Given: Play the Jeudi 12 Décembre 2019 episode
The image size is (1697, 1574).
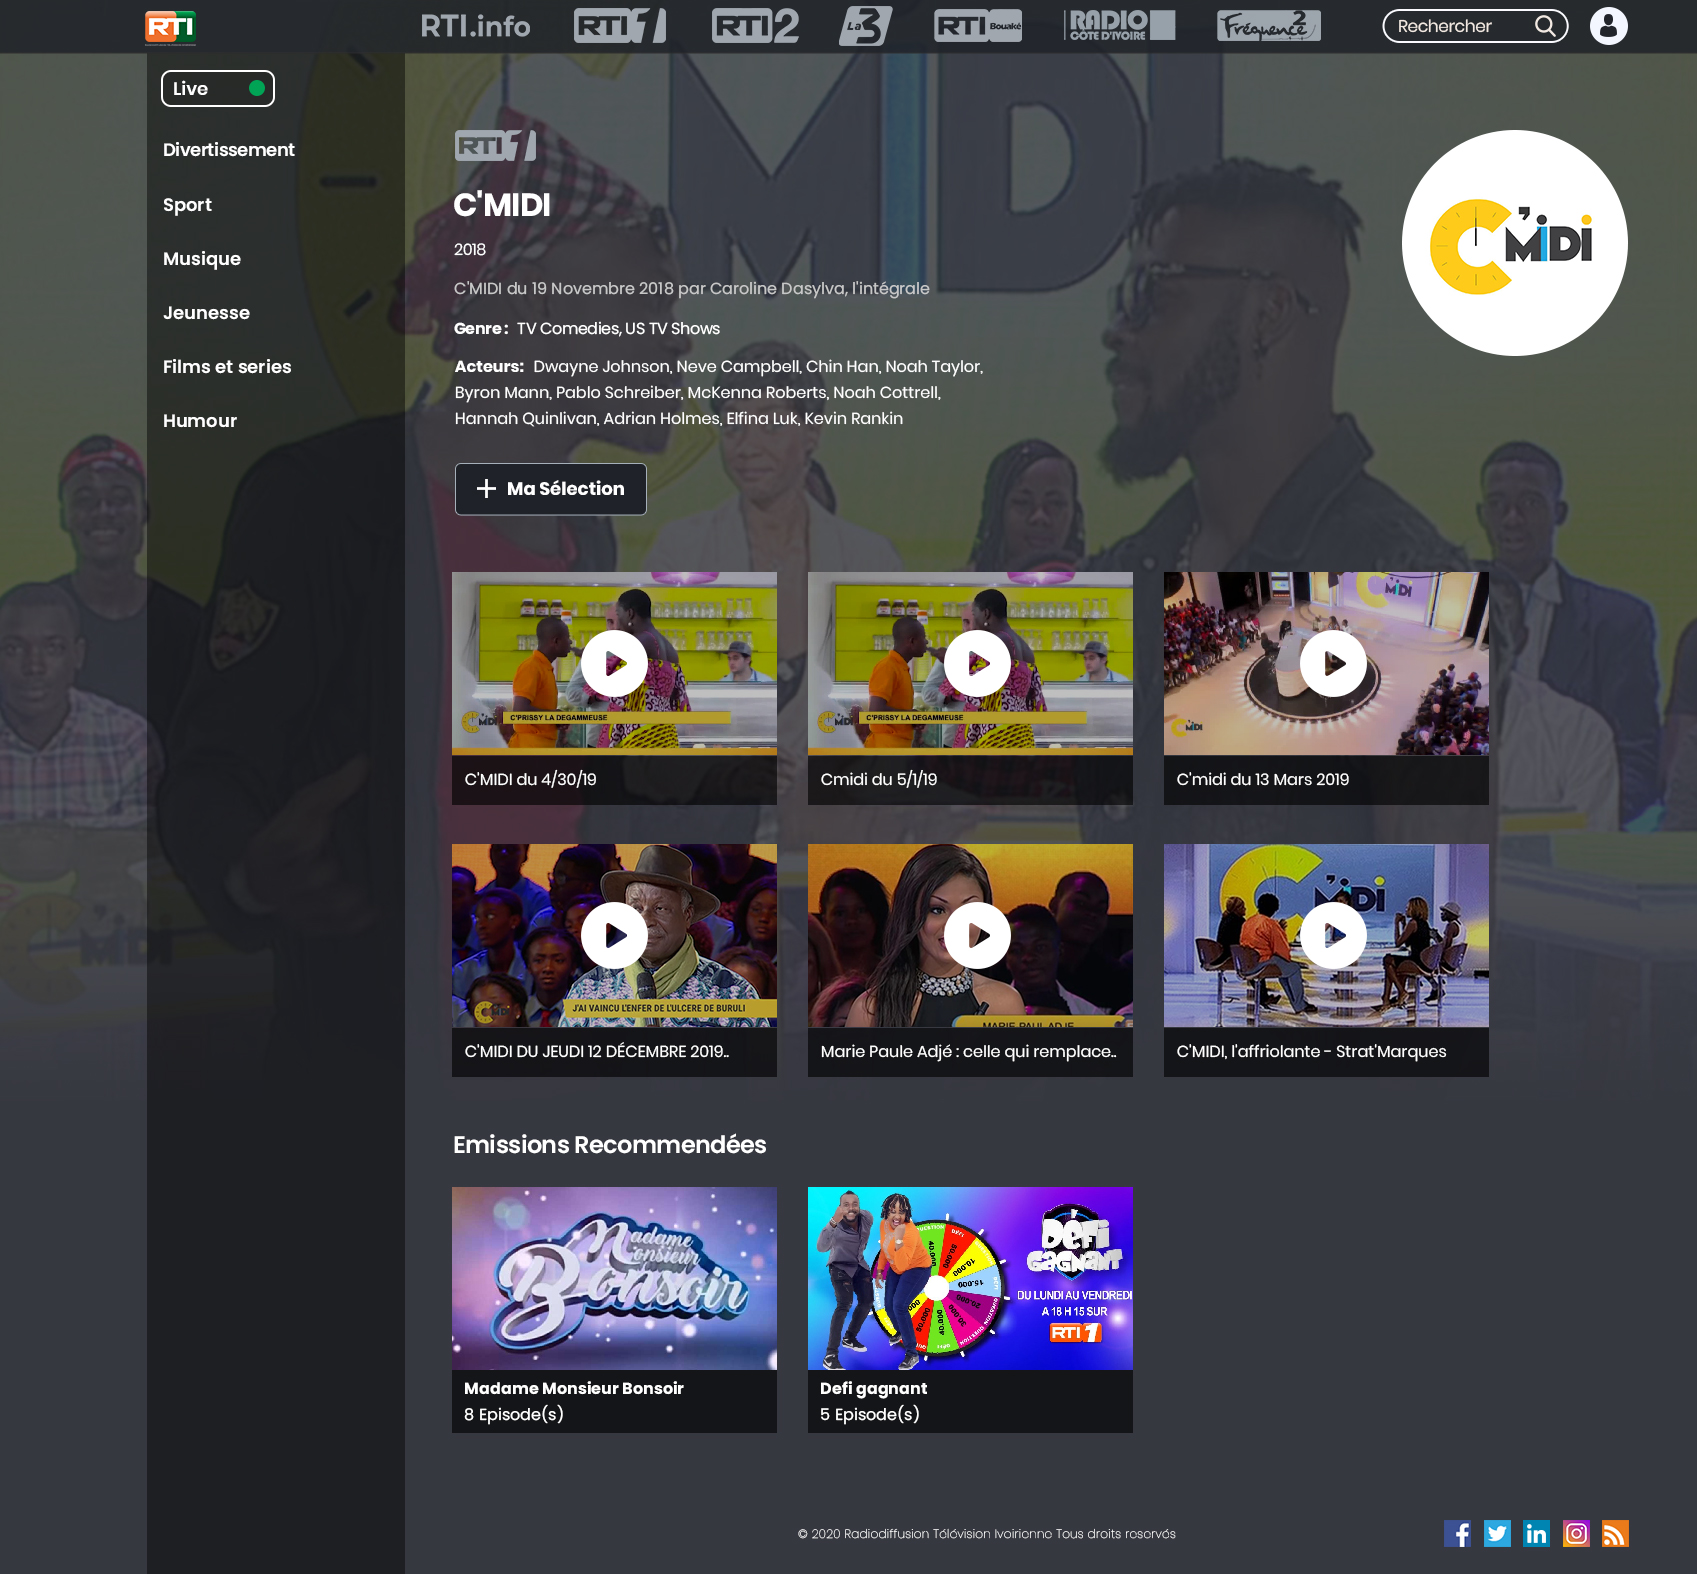Looking at the screenshot, I should pos(614,935).
